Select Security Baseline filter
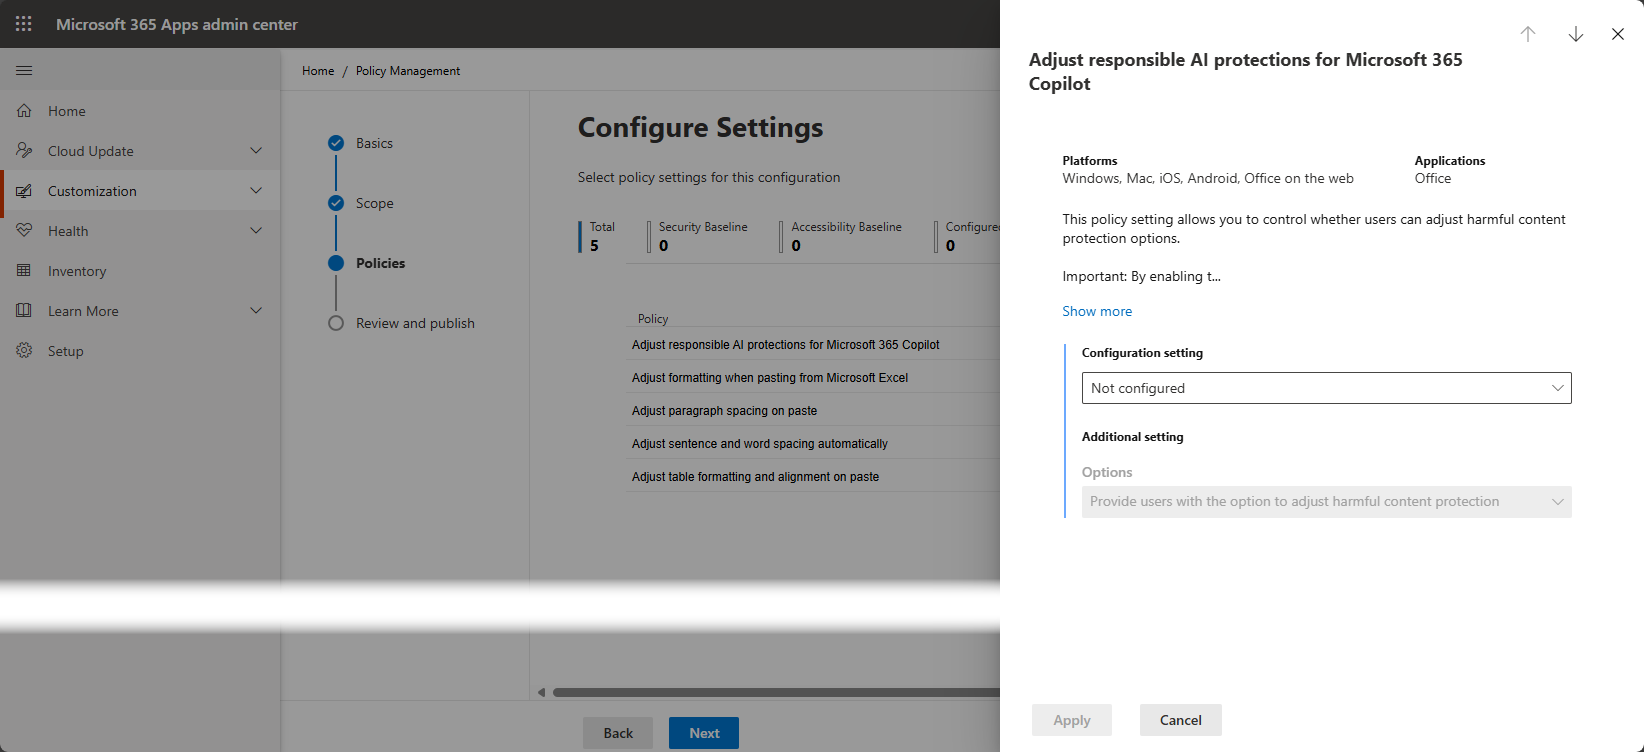Image resolution: width=1644 pixels, height=752 pixels. pyautogui.click(x=700, y=236)
